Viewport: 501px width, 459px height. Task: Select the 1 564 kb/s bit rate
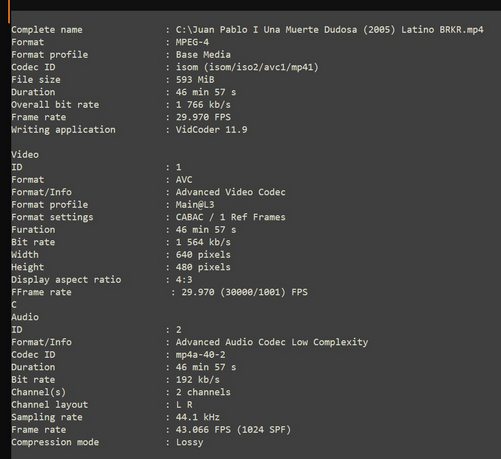point(203,242)
